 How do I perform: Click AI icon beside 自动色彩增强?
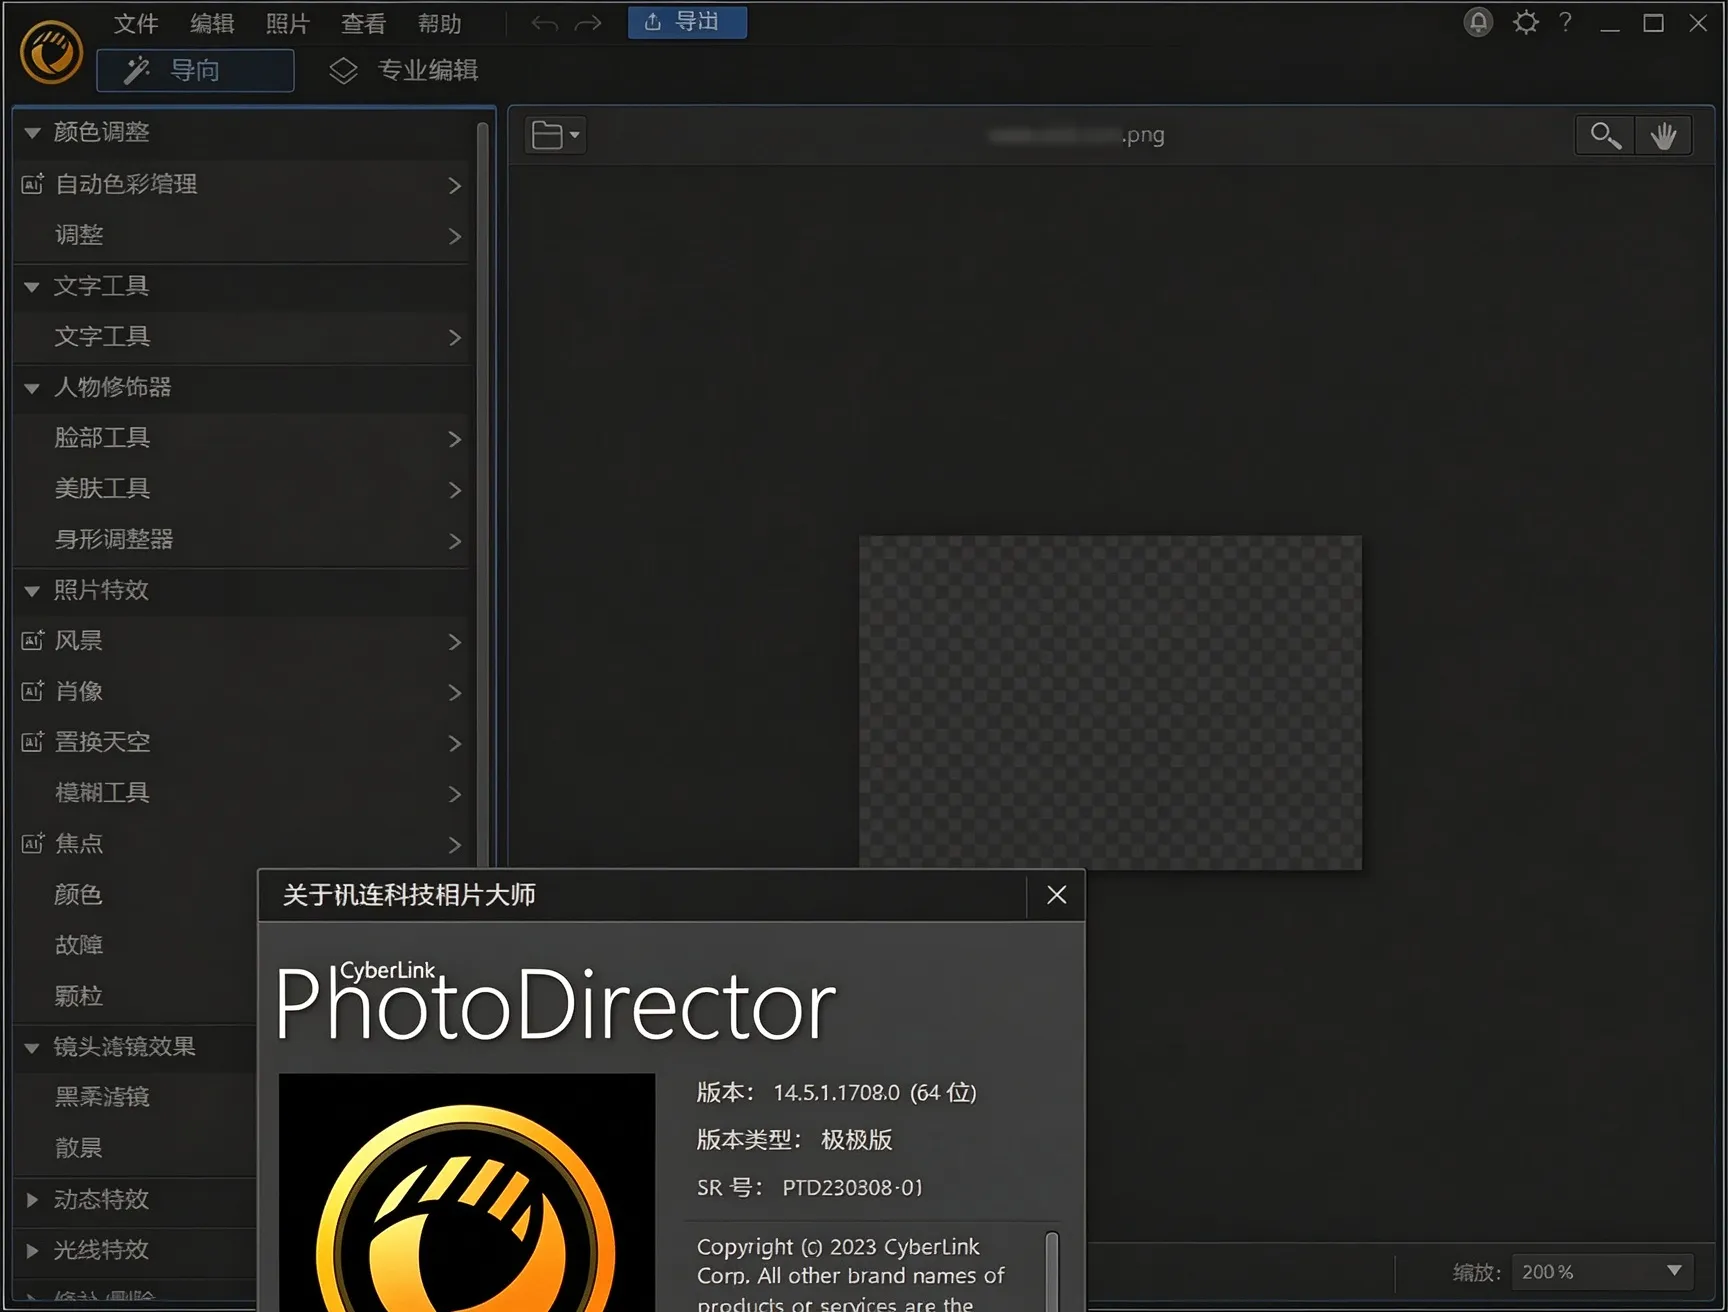(32, 184)
